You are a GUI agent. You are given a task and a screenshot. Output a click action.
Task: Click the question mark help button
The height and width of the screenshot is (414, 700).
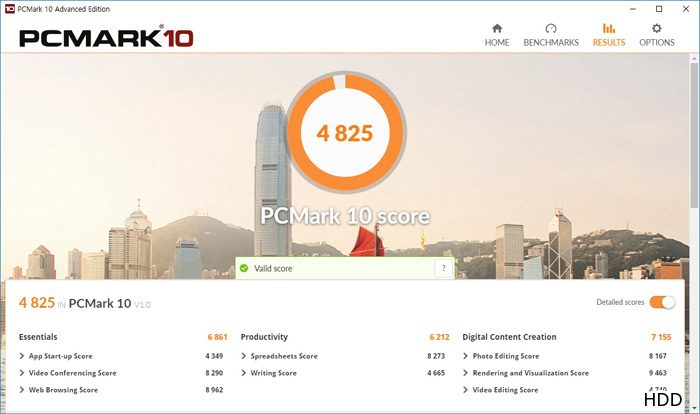tap(443, 268)
